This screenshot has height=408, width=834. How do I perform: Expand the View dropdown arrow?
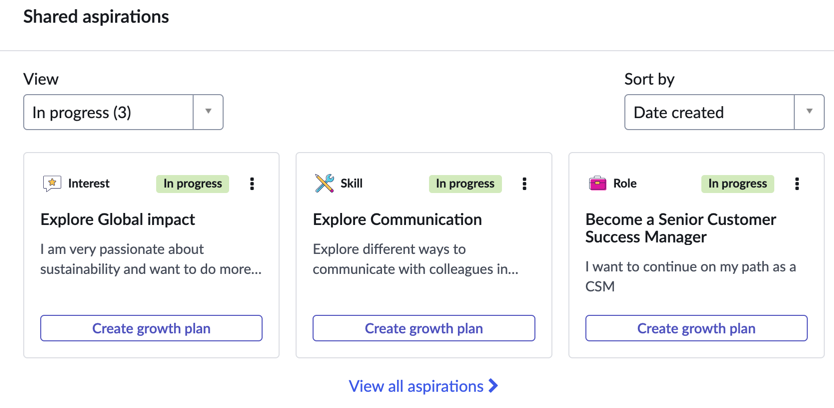click(x=208, y=112)
